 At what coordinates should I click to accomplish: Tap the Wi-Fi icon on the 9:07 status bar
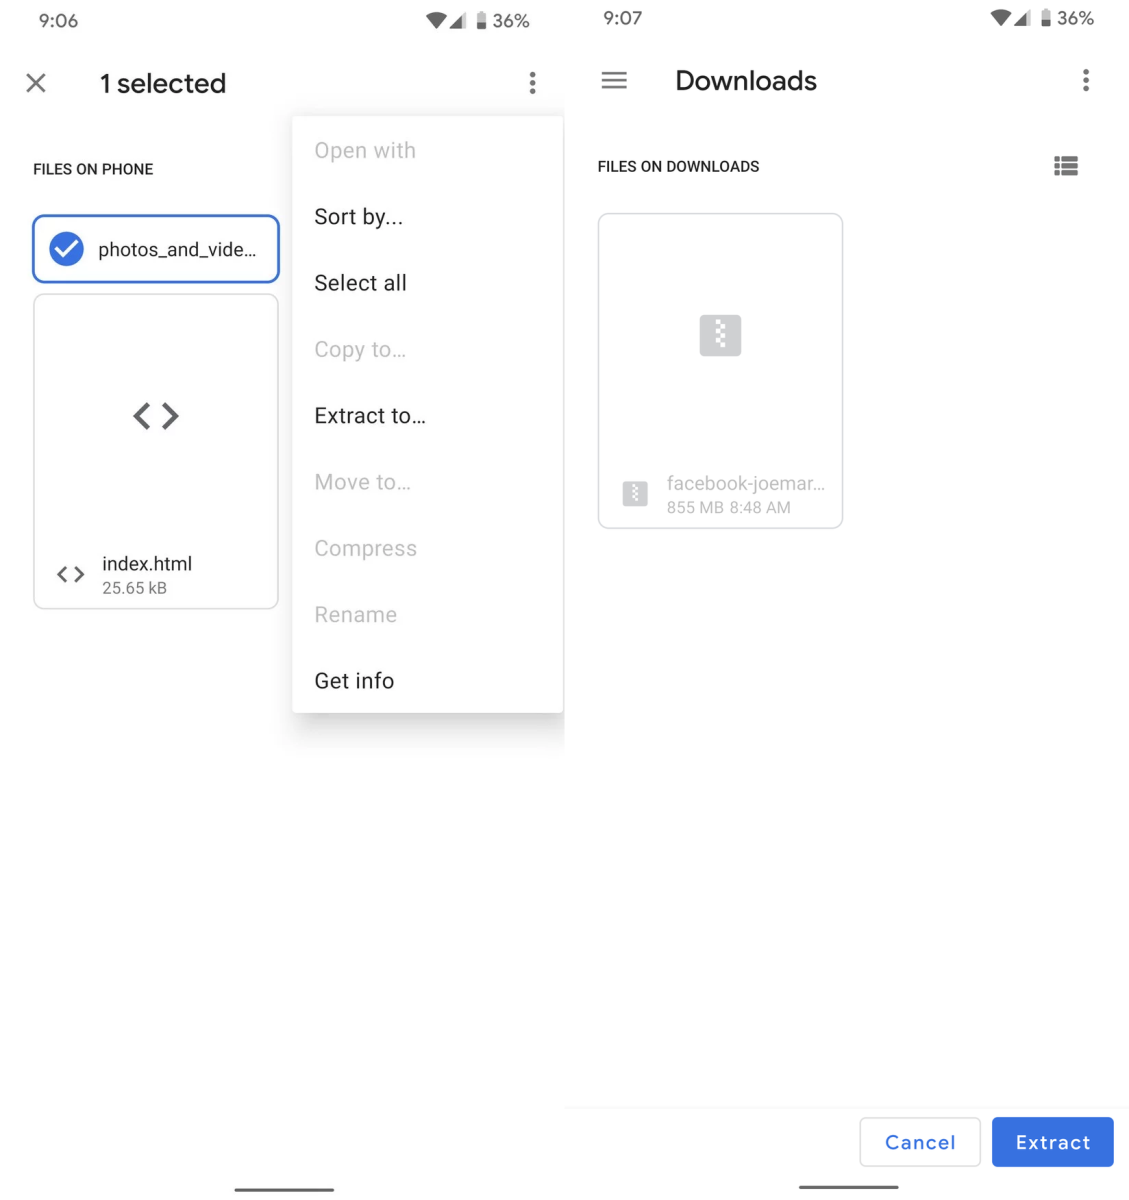click(x=1000, y=18)
